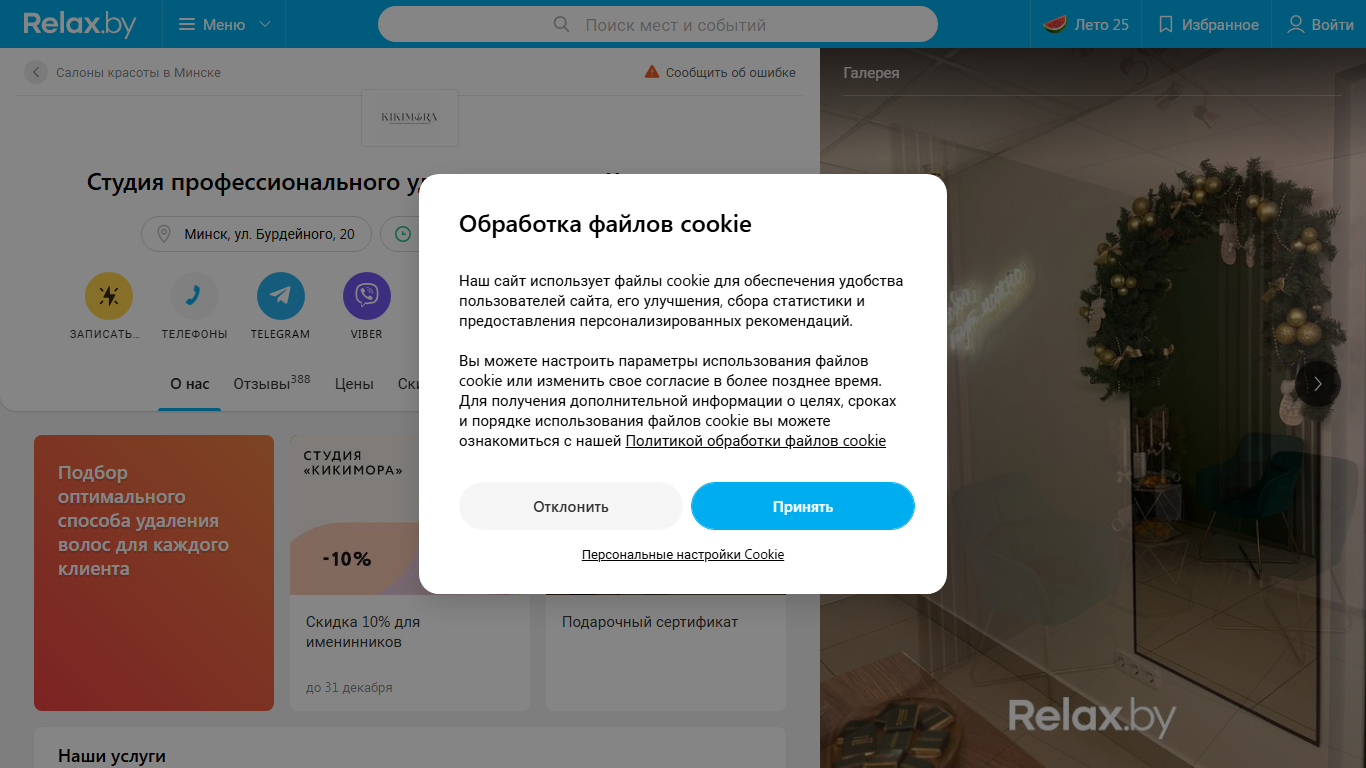
Task: Click the Войти user icon
Action: (1295, 24)
